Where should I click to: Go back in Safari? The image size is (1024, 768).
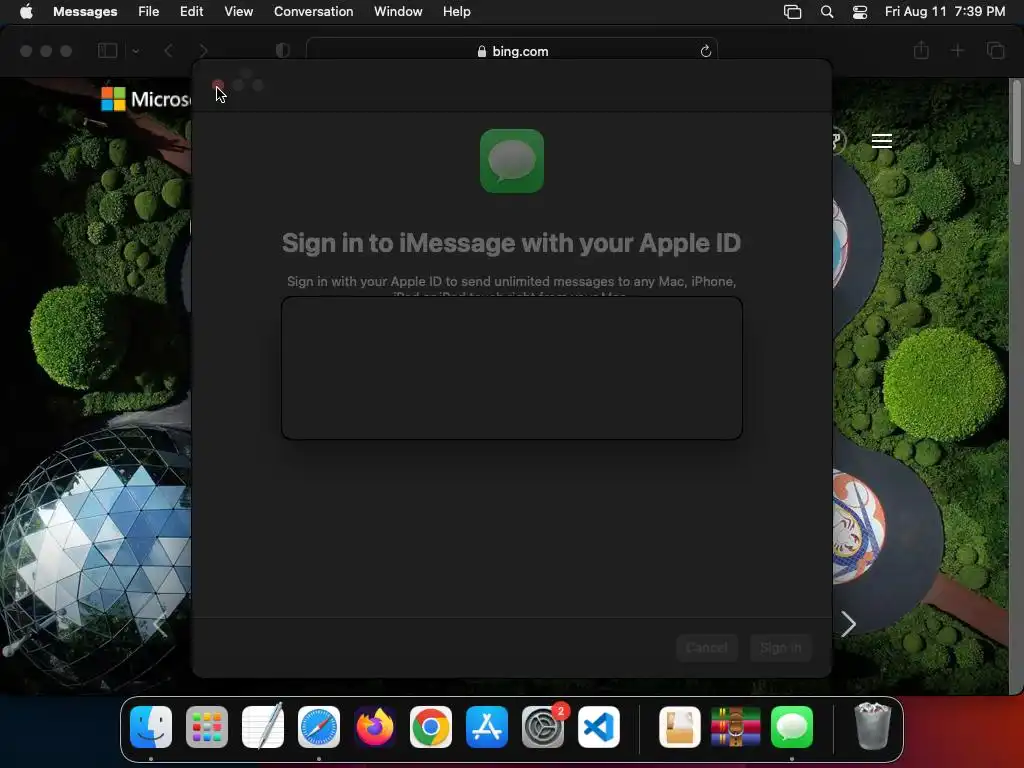point(168,51)
